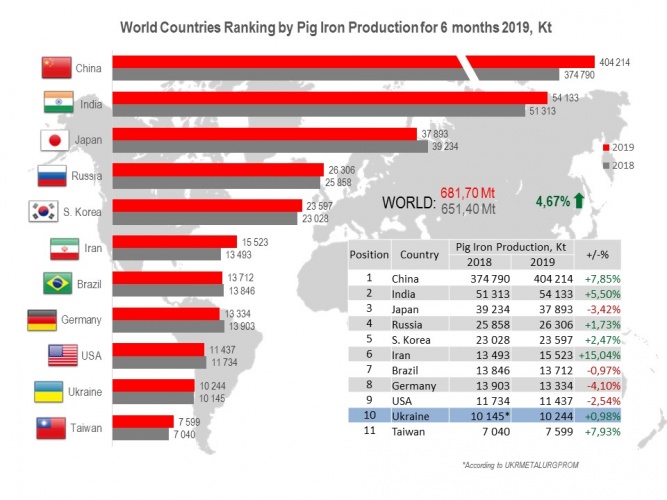Screen dimensions: 667x500
Task: Click the Russia flag icon
Action: point(51,177)
